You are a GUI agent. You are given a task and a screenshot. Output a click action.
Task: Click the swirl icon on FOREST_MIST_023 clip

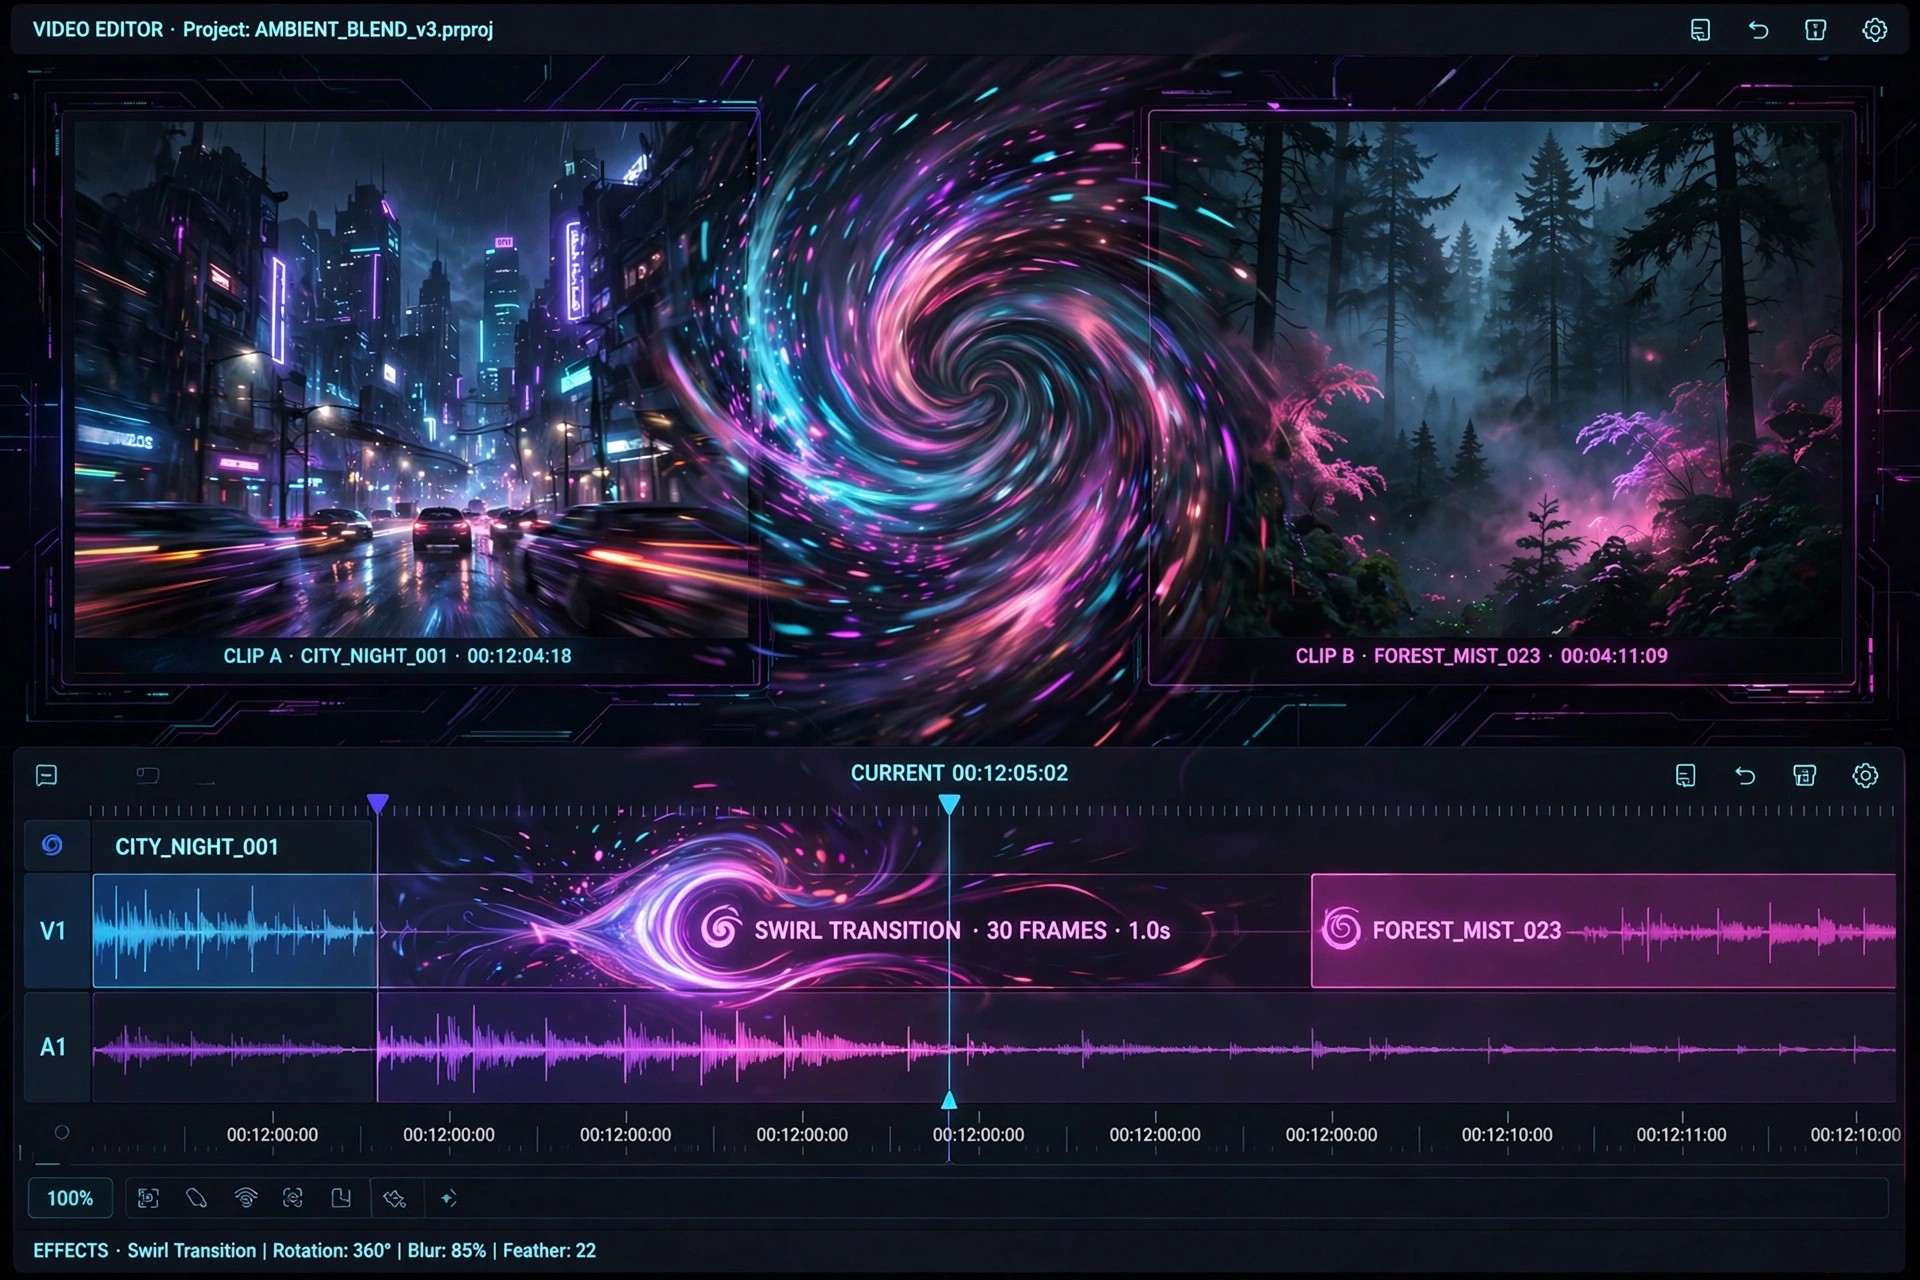[x=1341, y=929]
